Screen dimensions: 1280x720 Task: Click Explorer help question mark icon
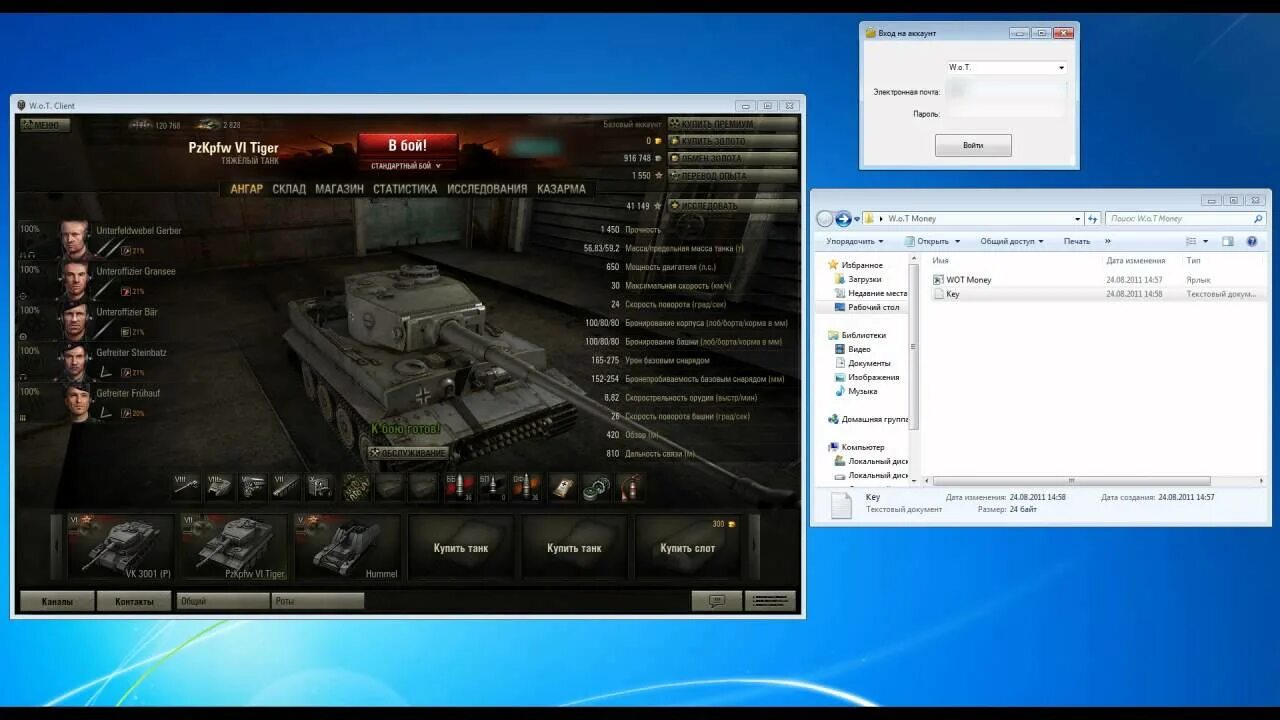pyautogui.click(x=1252, y=241)
